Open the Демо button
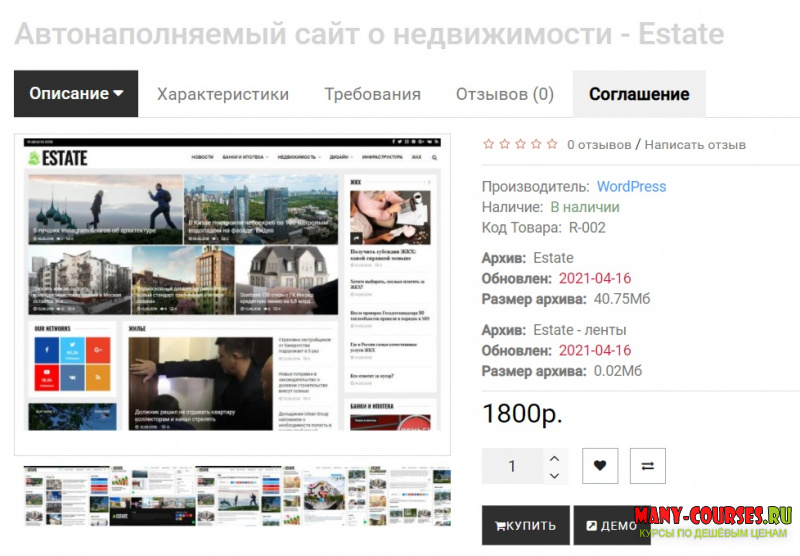The width and height of the screenshot is (800, 556). [x=610, y=526]
